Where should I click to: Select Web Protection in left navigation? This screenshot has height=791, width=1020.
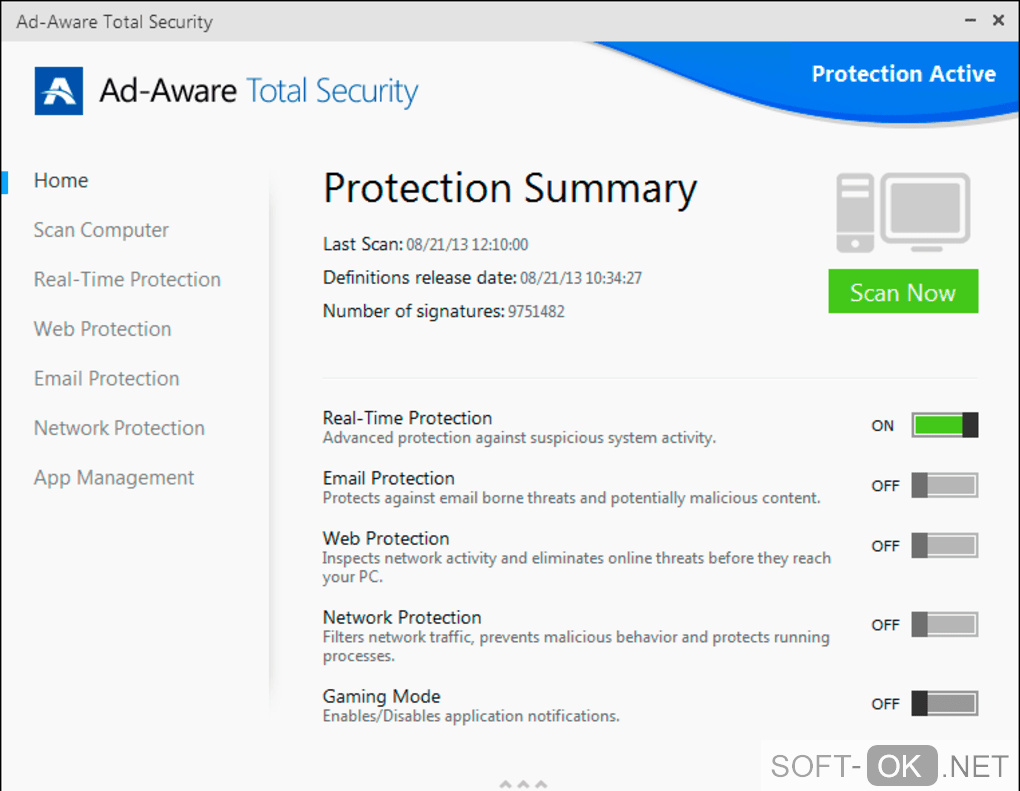pyautogui.click(x=102, y=329)
